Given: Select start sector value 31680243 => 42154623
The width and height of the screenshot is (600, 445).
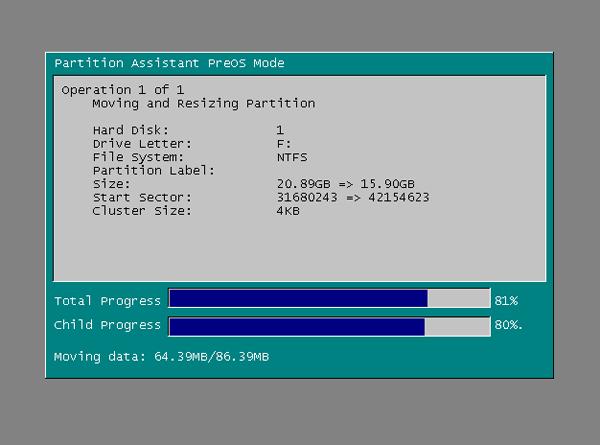Looking at the screenshot, I should pos(352,198).
